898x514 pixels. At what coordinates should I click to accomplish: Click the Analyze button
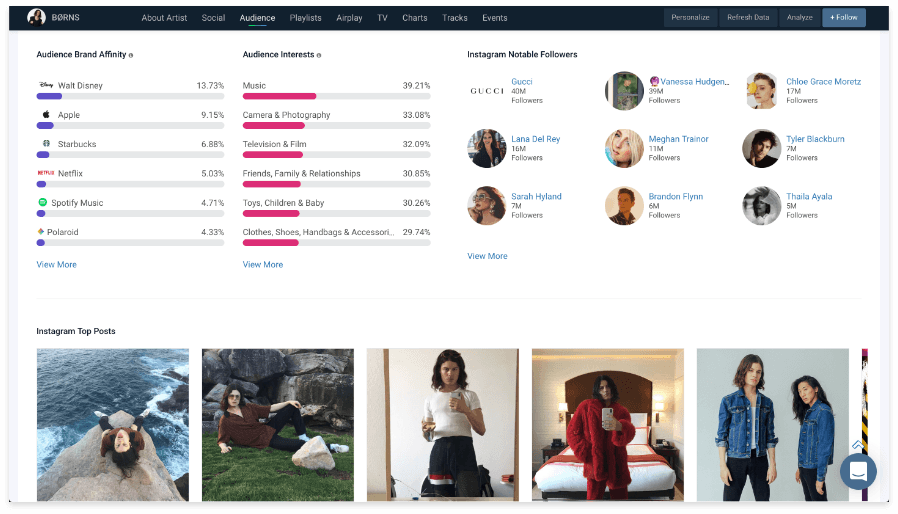tap(799, 17)
